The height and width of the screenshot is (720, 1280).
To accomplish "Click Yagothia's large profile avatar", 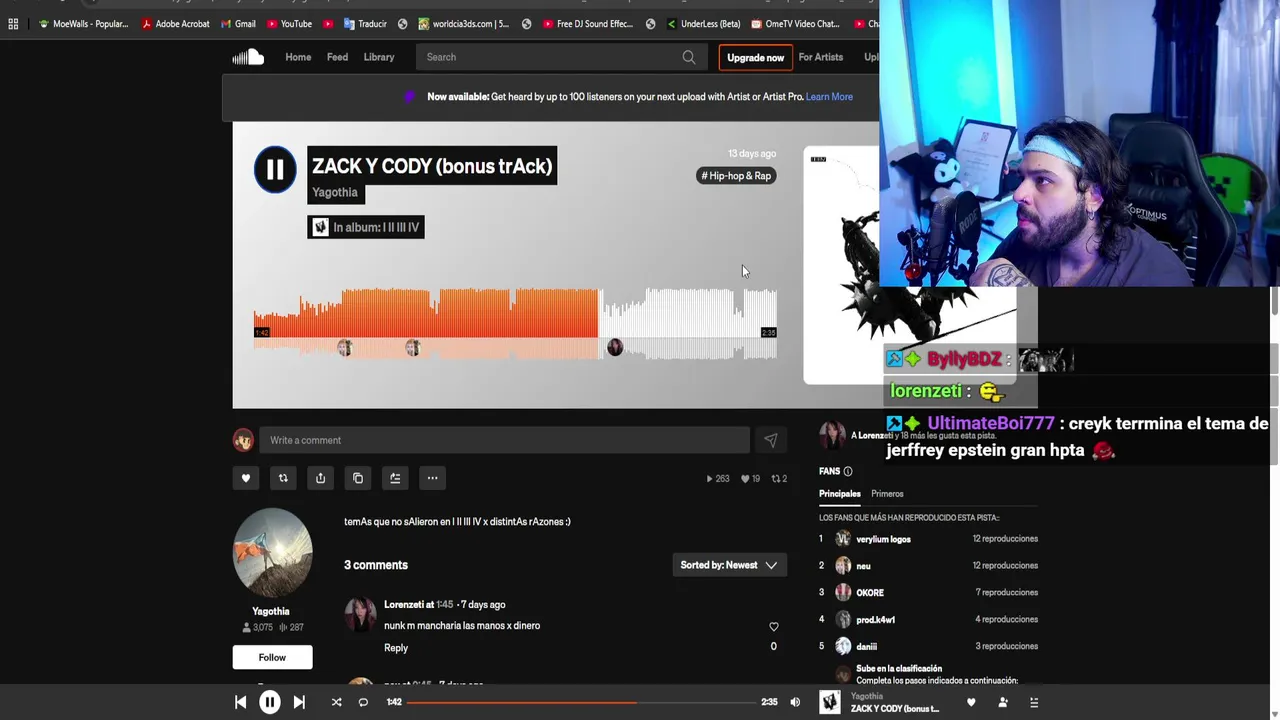I will click(x=272, y=552).
